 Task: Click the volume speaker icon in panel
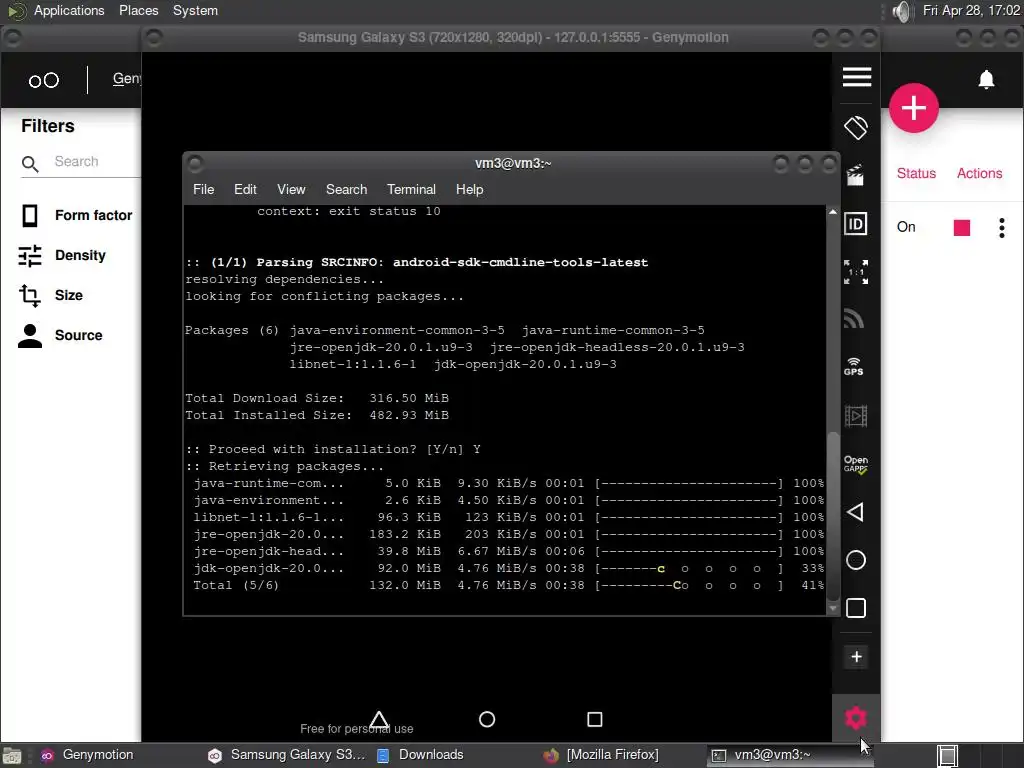[901, 11]
